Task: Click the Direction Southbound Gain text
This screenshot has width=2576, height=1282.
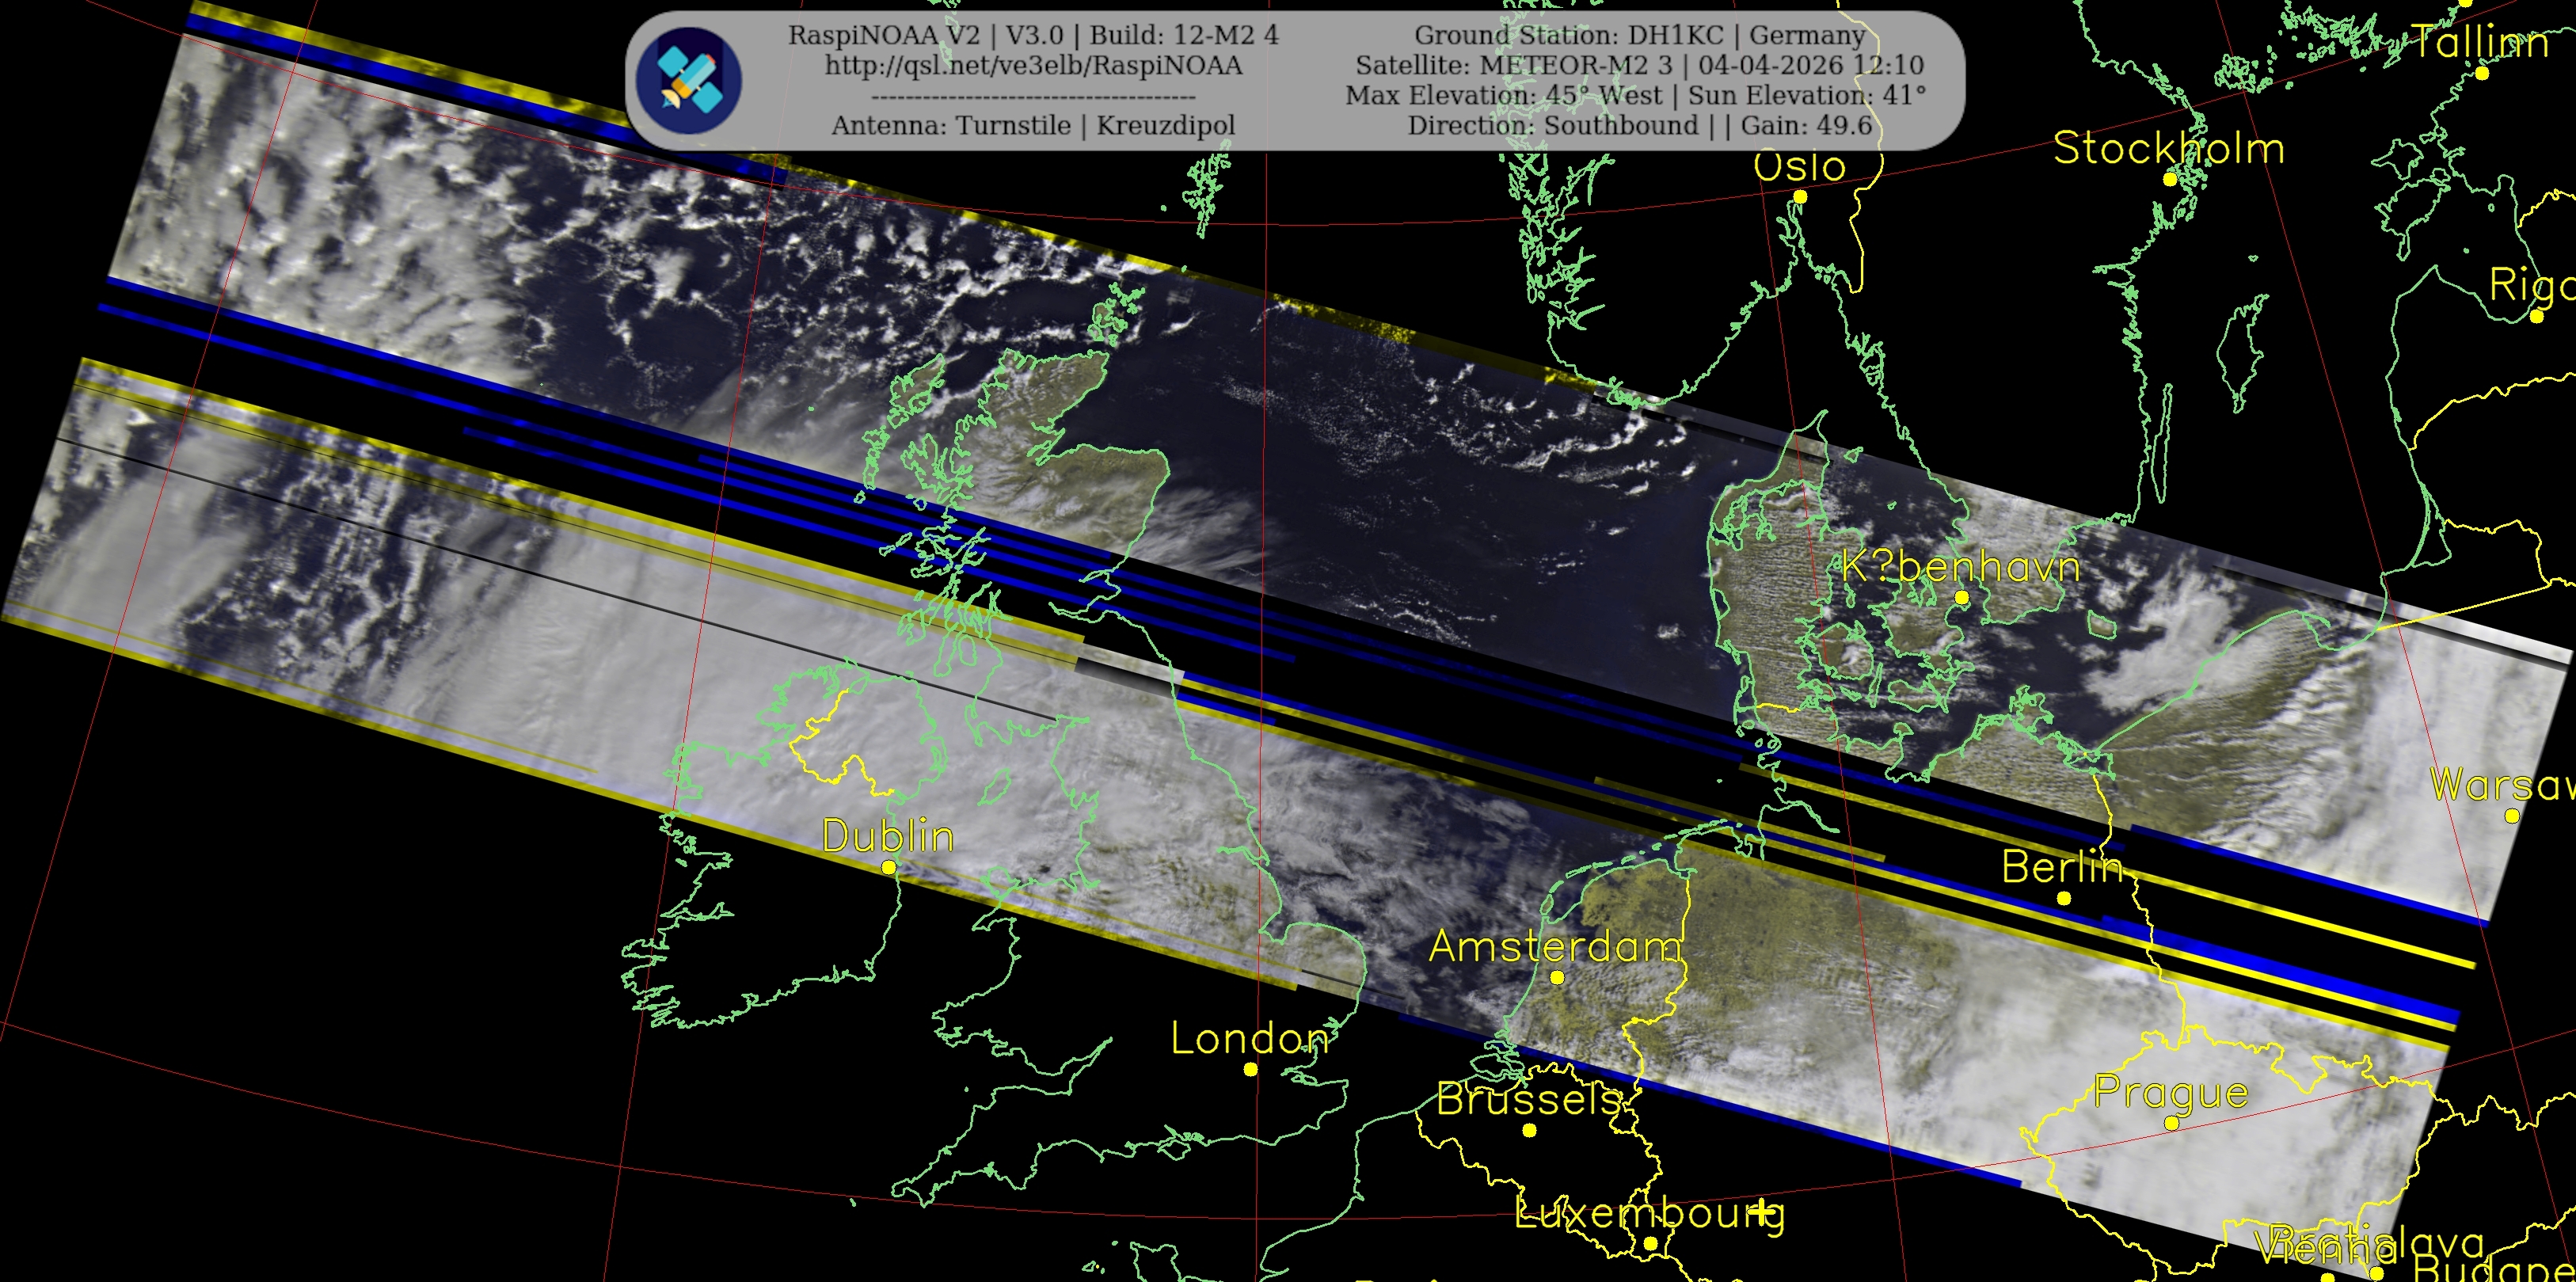Action: [1639, 126]
